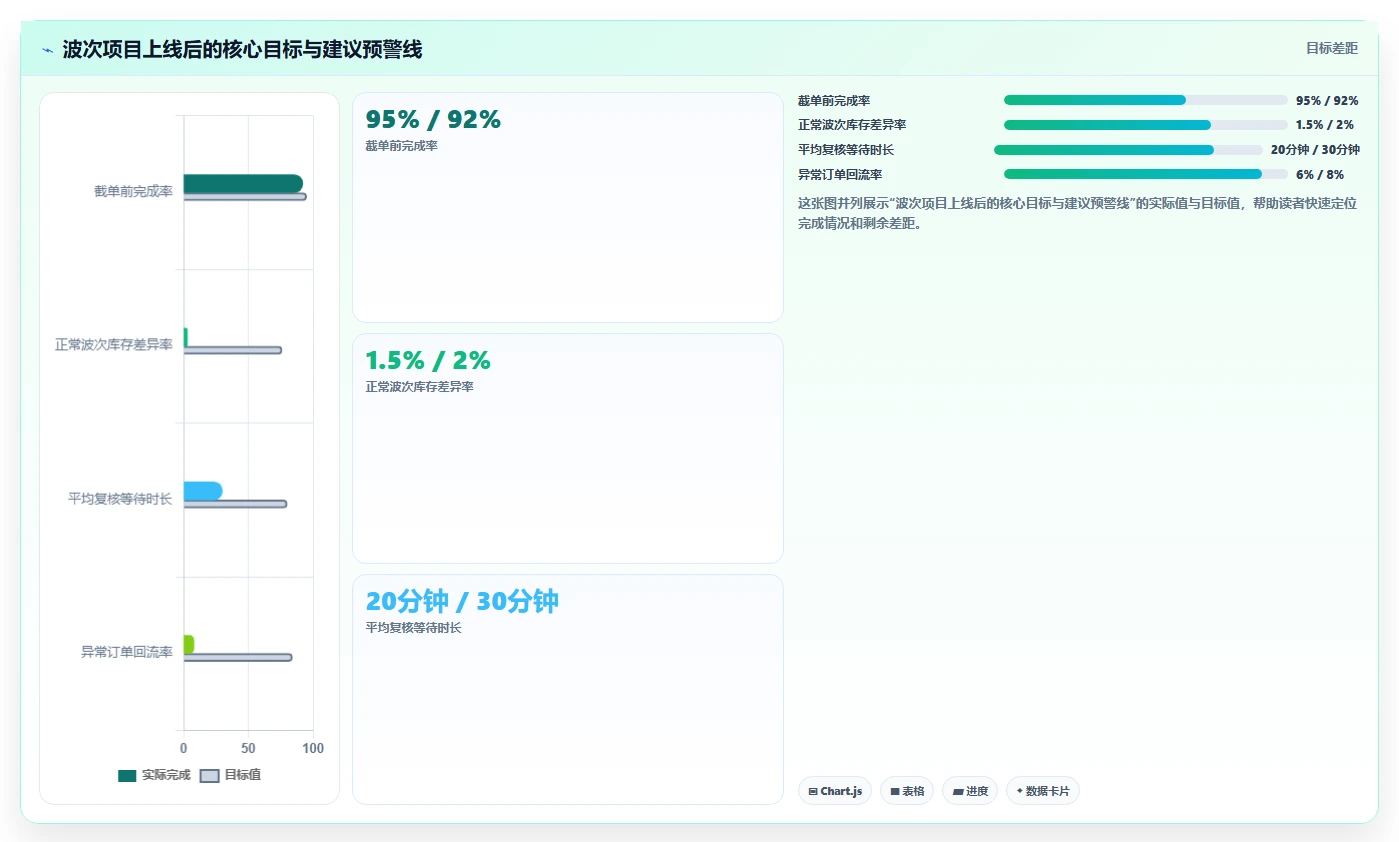Open the 20分钟 / 30分钟 data card
The height and width of the screenshot is (842, 1399).
568,689
